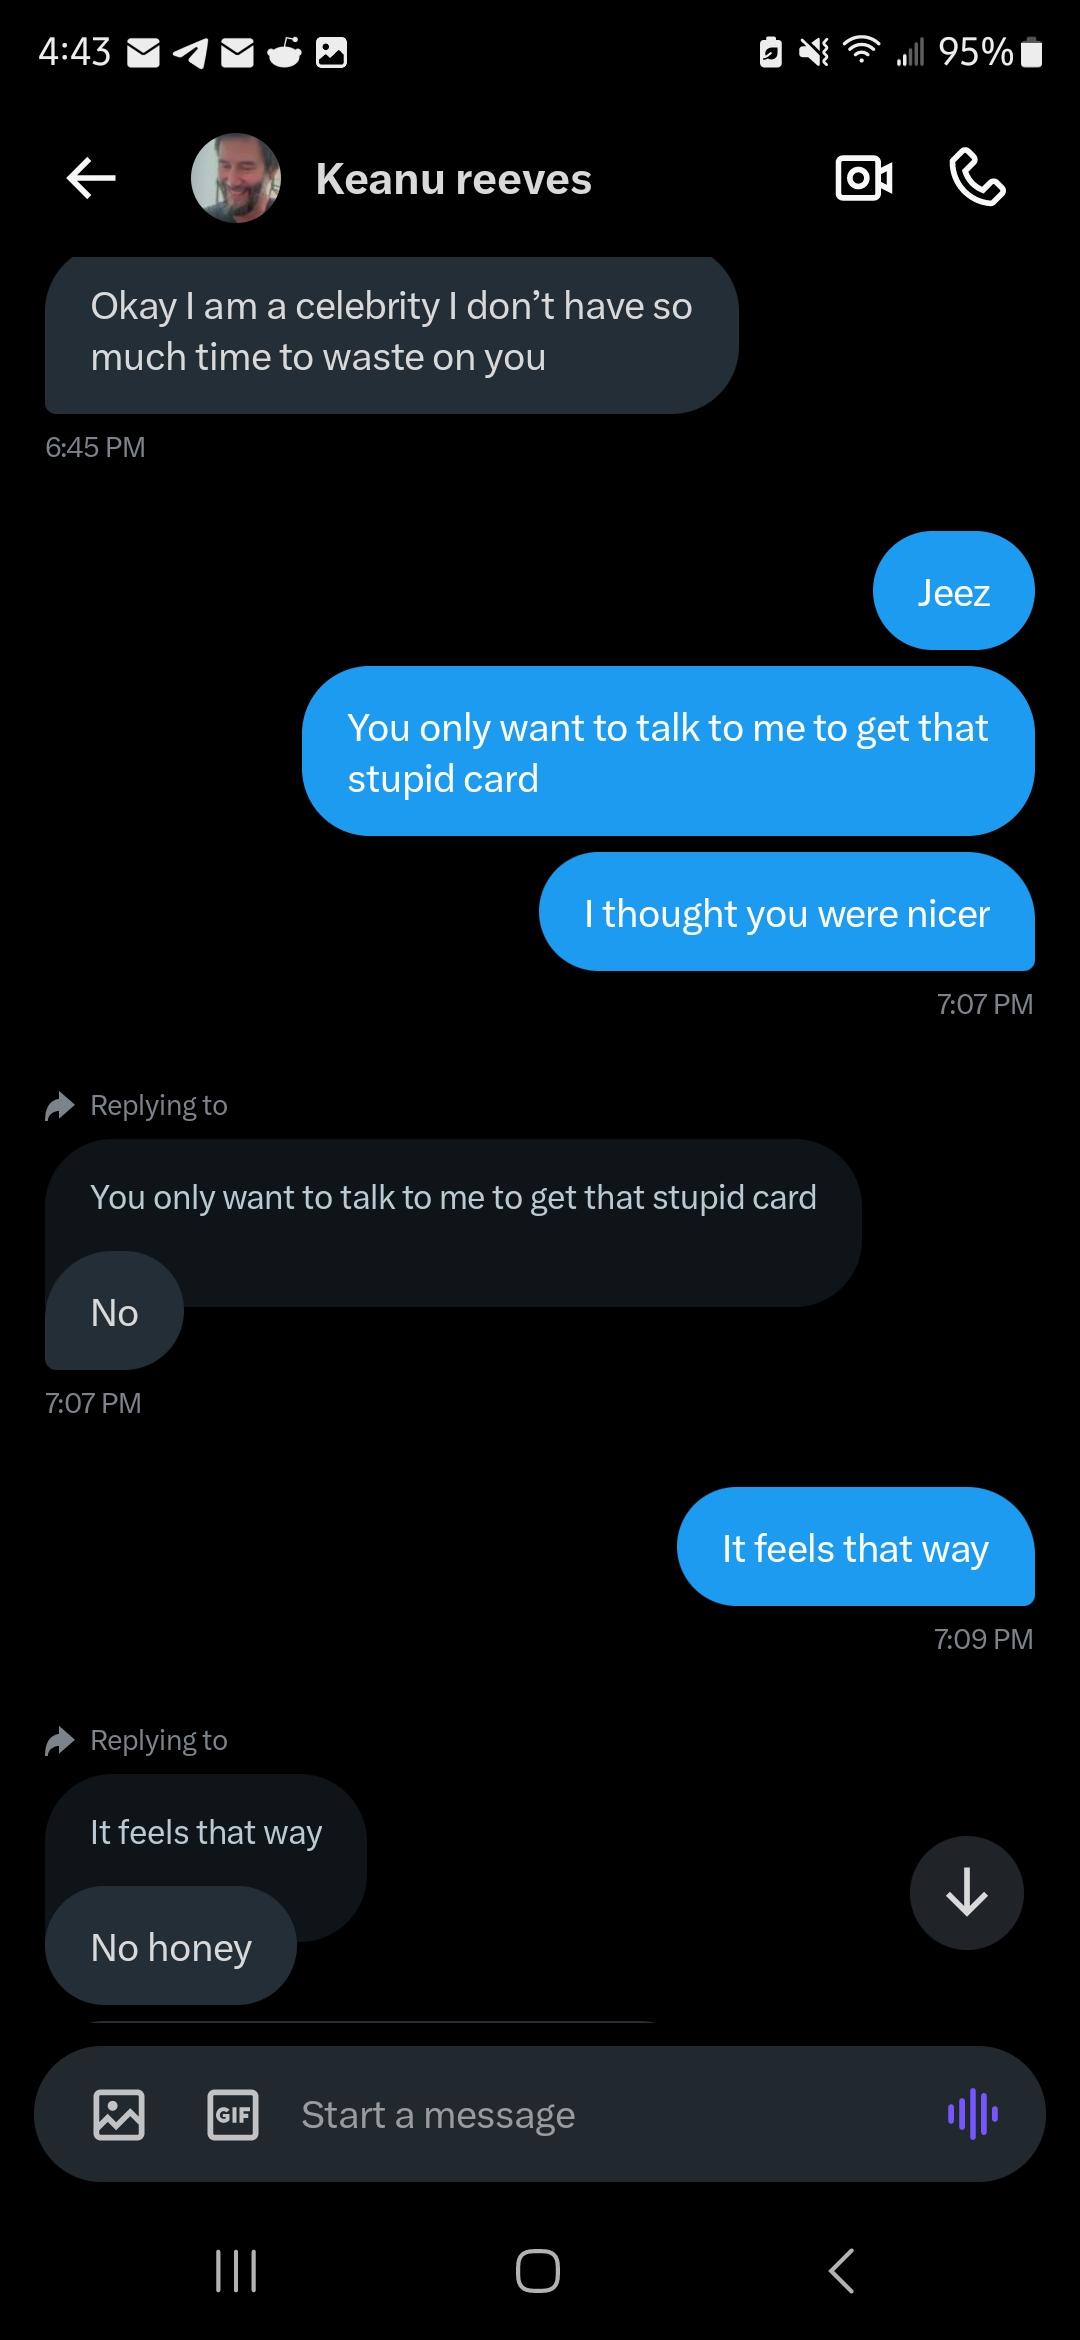
Task: Open the 'Keanu reeves' conversation name
Action: pyautogui.click(x=453, y=180)
